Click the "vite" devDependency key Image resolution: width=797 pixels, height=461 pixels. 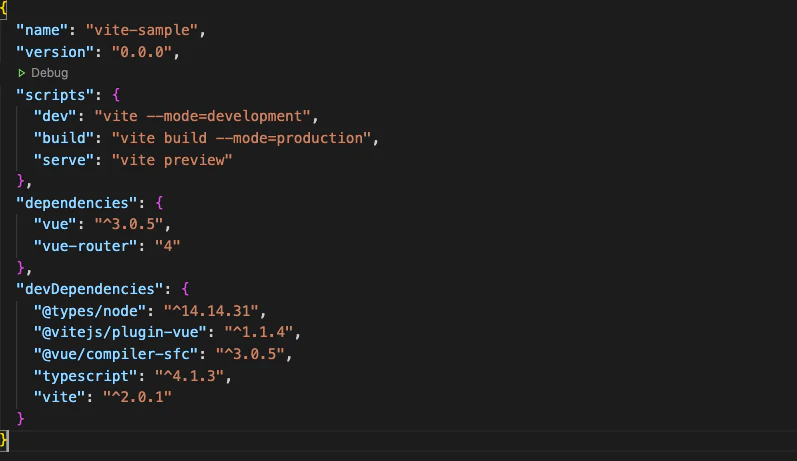click(x=59, y=396)
